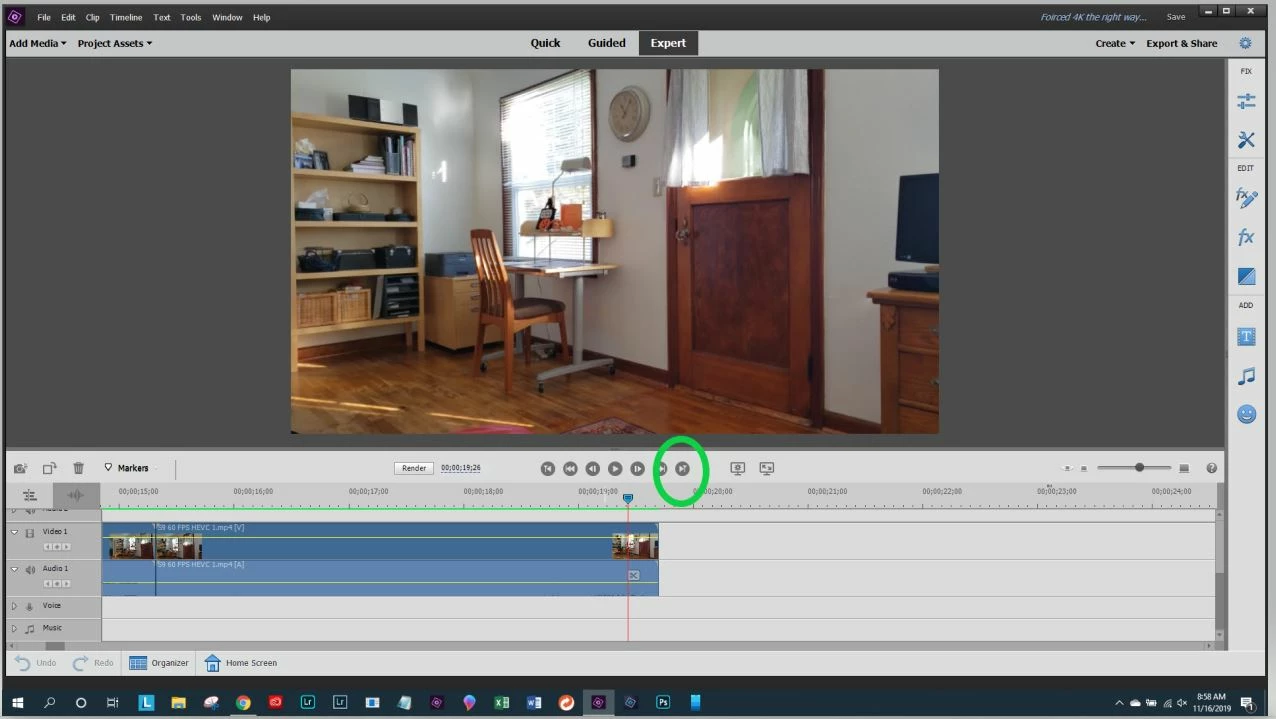Open the Effects fx panel
The width and height of the screenshot is (1276, 719).
point(1246,238)
